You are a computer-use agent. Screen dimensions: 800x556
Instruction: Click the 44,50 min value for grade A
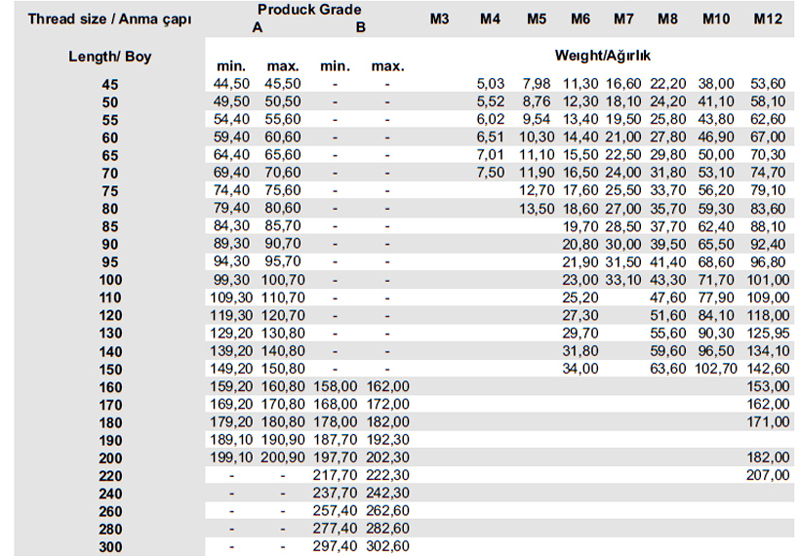tap(231, 85)
